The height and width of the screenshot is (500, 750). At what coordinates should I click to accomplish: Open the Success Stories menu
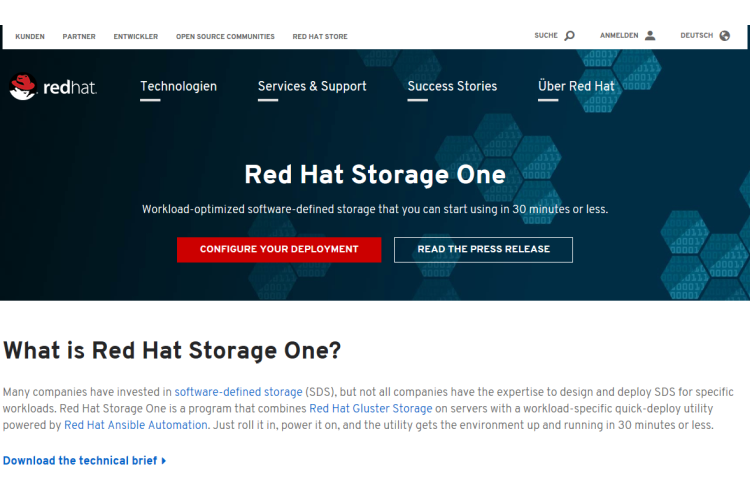(x=452, y=87)
